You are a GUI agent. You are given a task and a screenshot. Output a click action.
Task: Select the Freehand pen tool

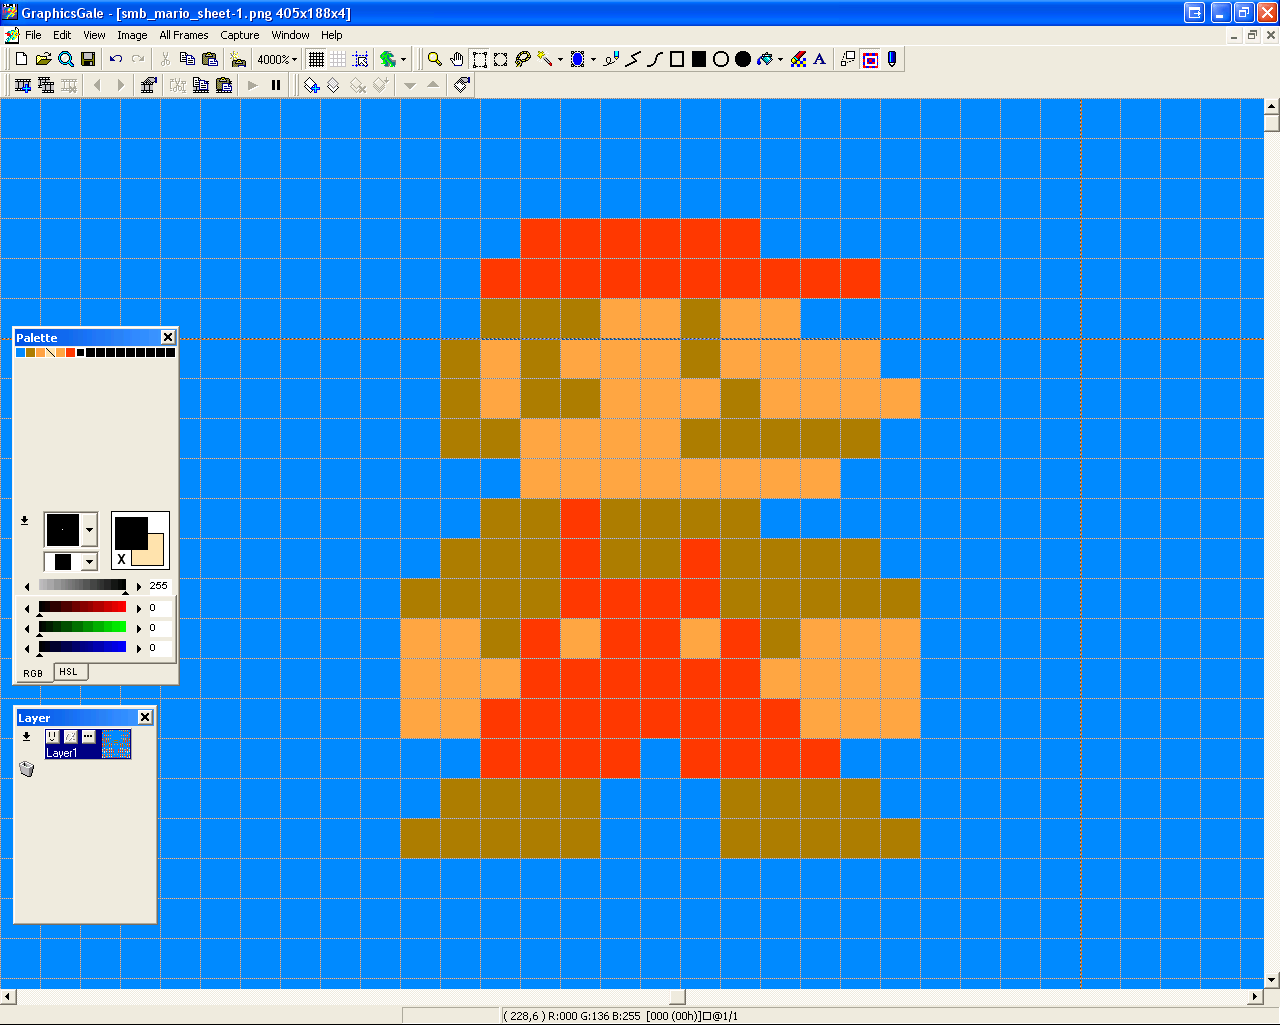pyautogui.click(x=611, y=60)
